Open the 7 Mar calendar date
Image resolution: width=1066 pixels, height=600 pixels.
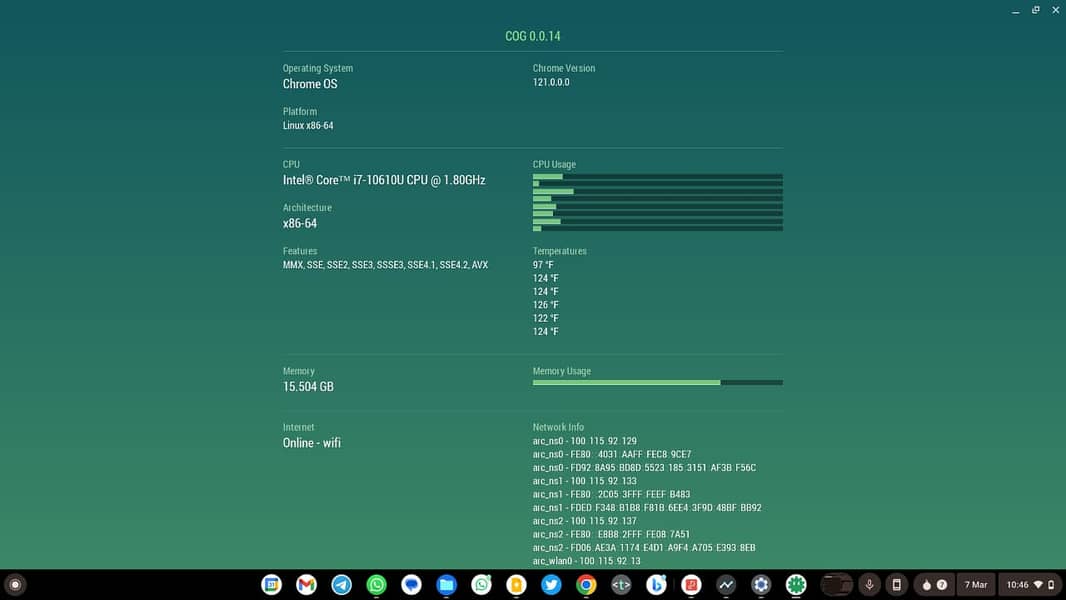pyautogui.click(x=975, y=585)
